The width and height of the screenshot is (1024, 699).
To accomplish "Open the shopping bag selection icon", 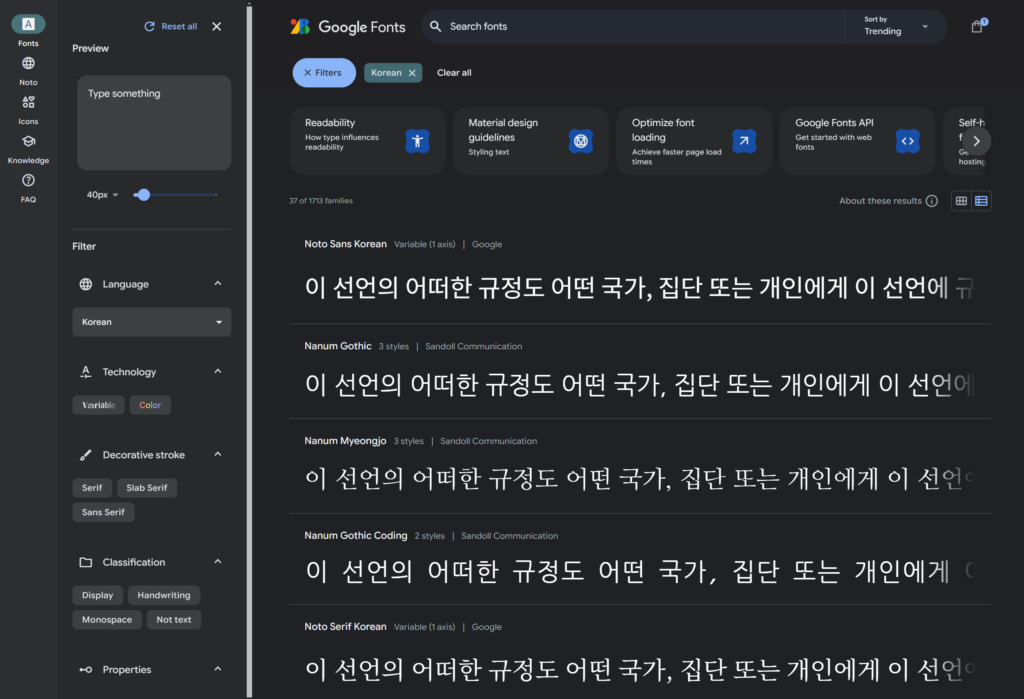I will click(x=977, y=26).
